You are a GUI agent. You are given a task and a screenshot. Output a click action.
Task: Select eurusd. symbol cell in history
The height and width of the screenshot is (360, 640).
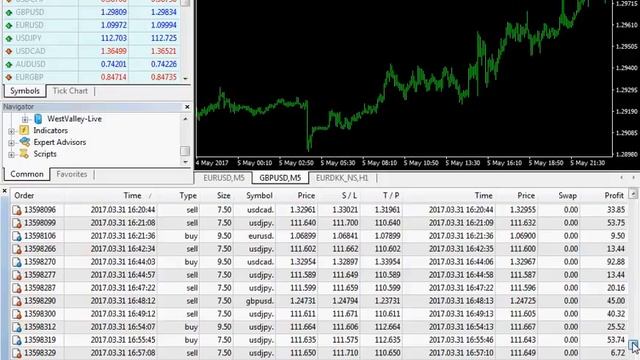point(260,236)
